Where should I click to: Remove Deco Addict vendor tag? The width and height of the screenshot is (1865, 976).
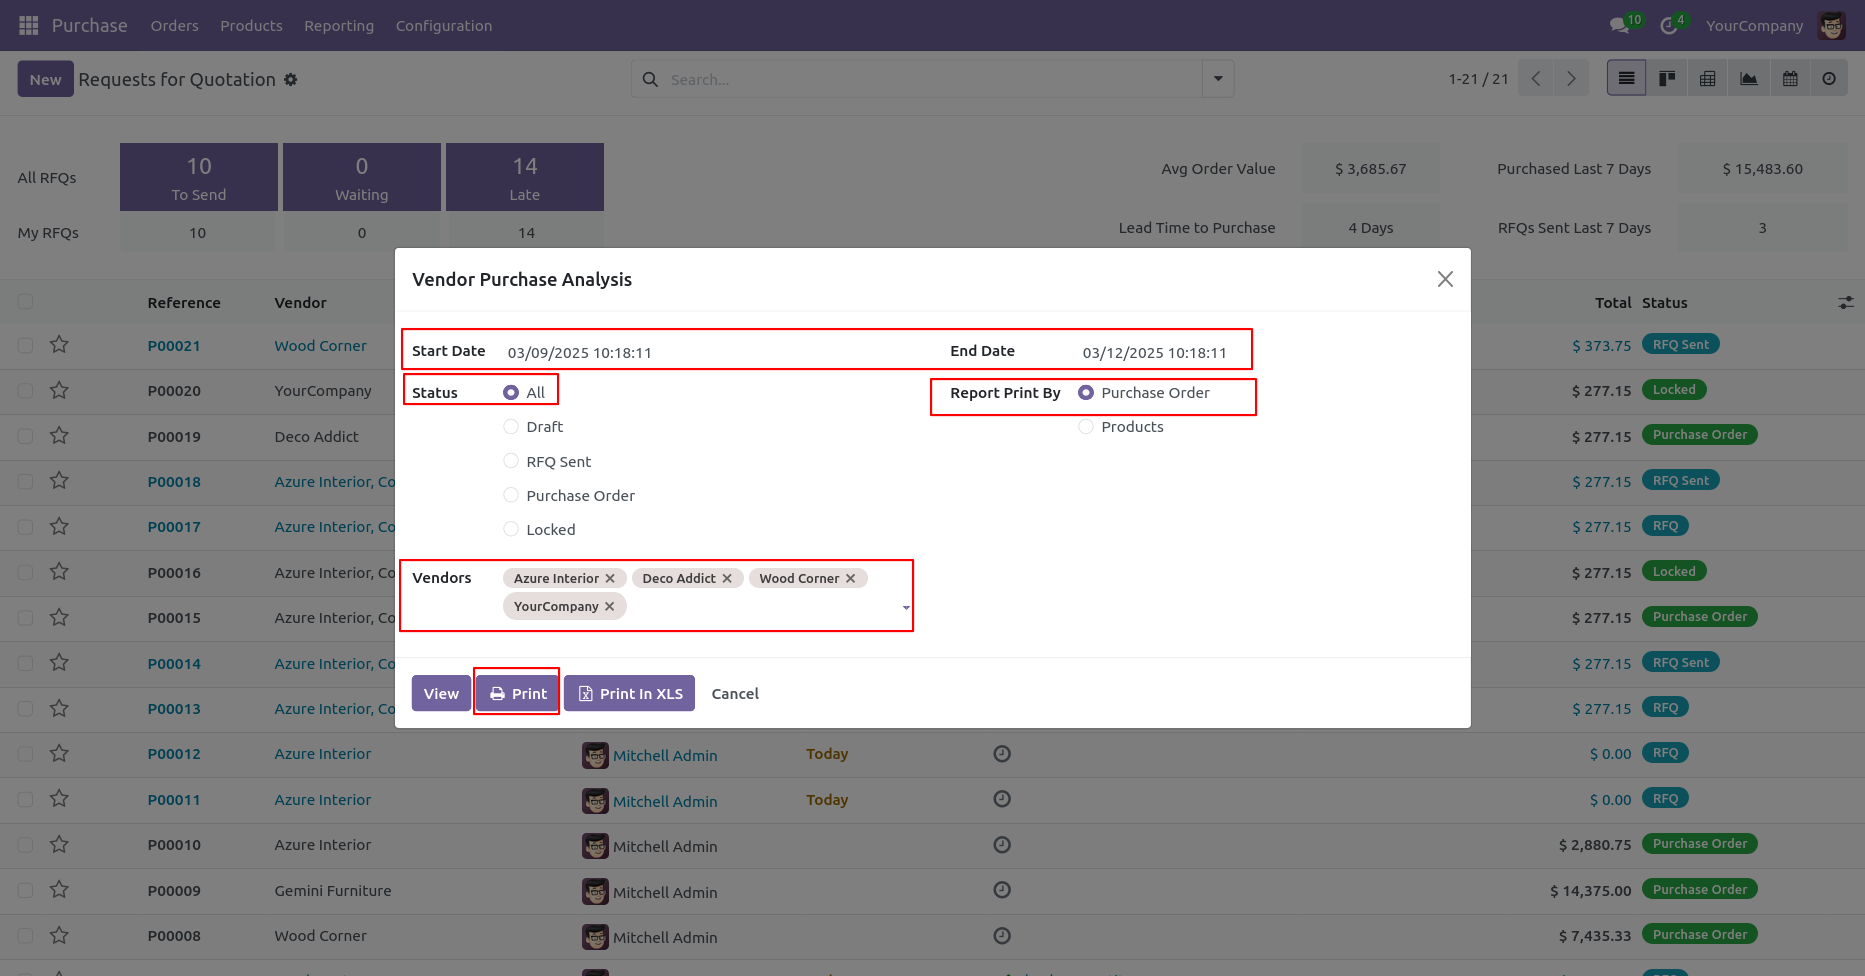[727, 578]
